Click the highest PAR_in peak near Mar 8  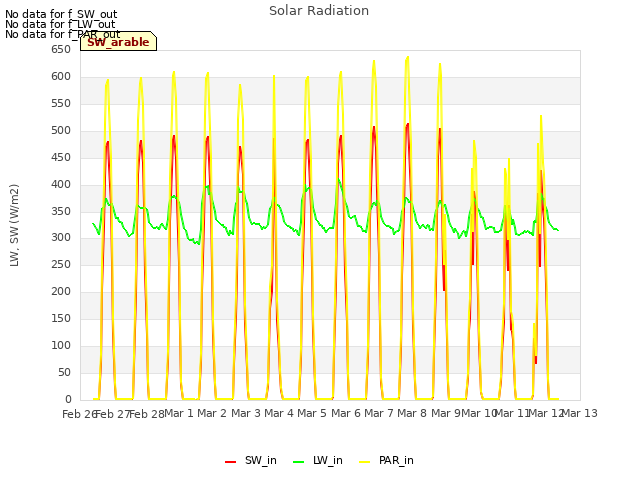pos(408,57)
